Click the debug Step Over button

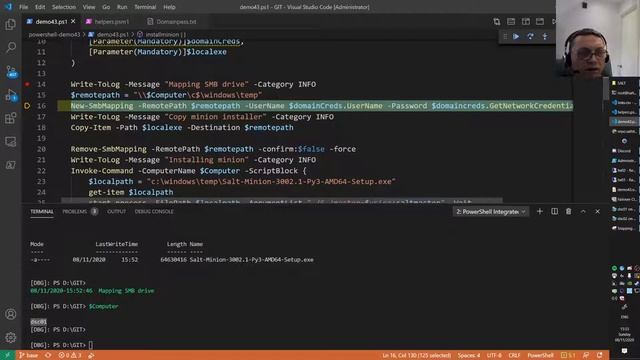click(x=530, y=36)
